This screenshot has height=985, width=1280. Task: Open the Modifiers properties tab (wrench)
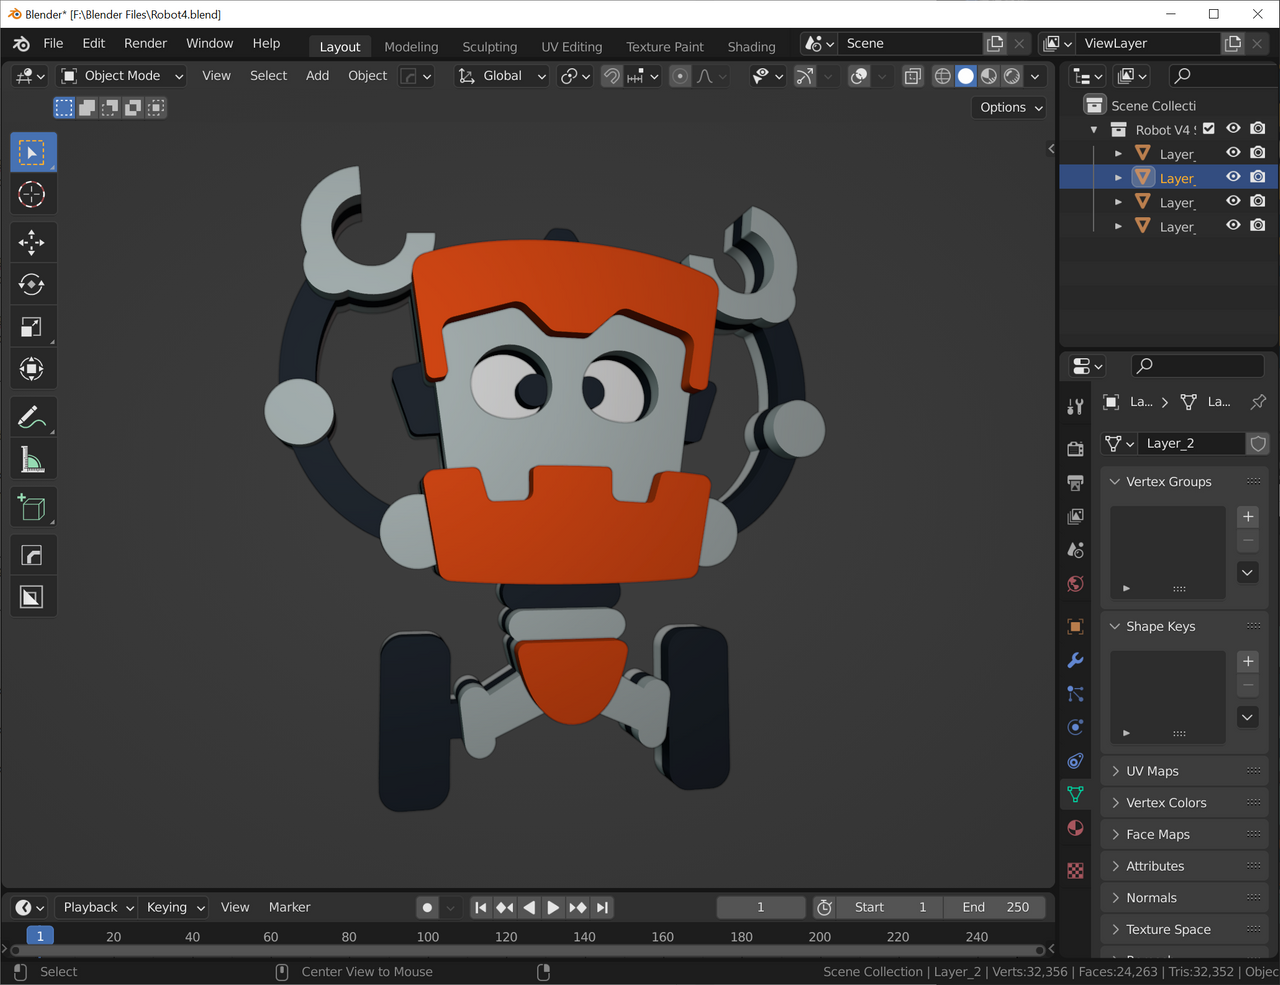(1075, 660)
